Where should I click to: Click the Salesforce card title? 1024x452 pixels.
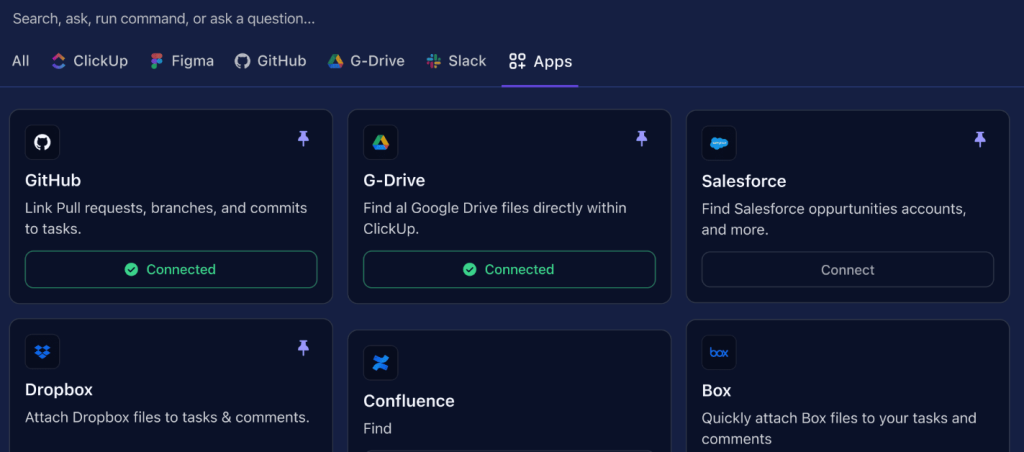[x=744, y=181]
